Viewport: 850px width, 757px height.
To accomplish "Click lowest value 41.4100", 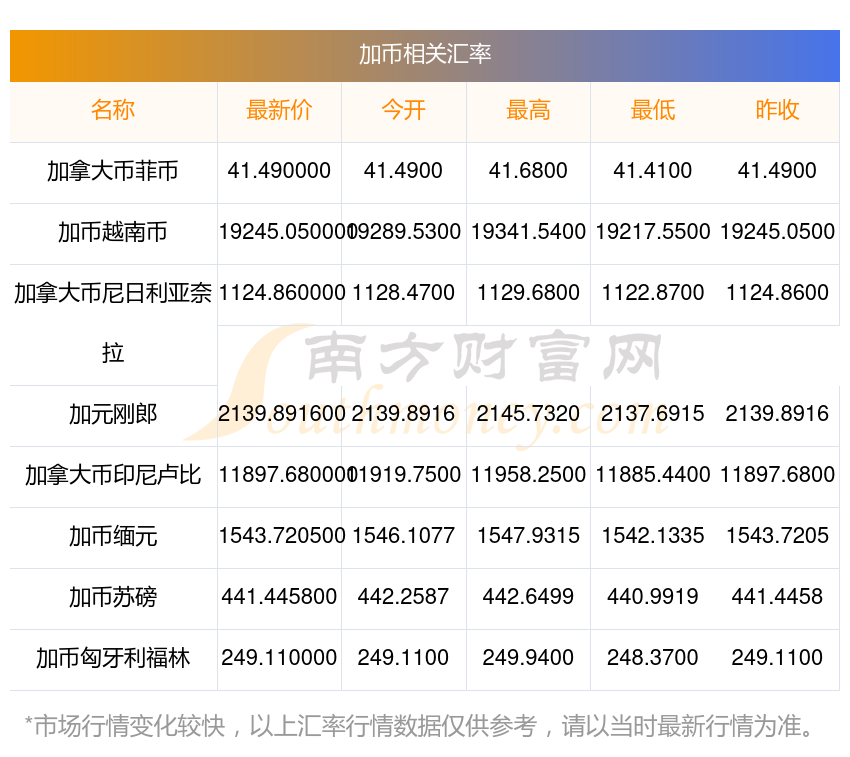I will 653,171.
